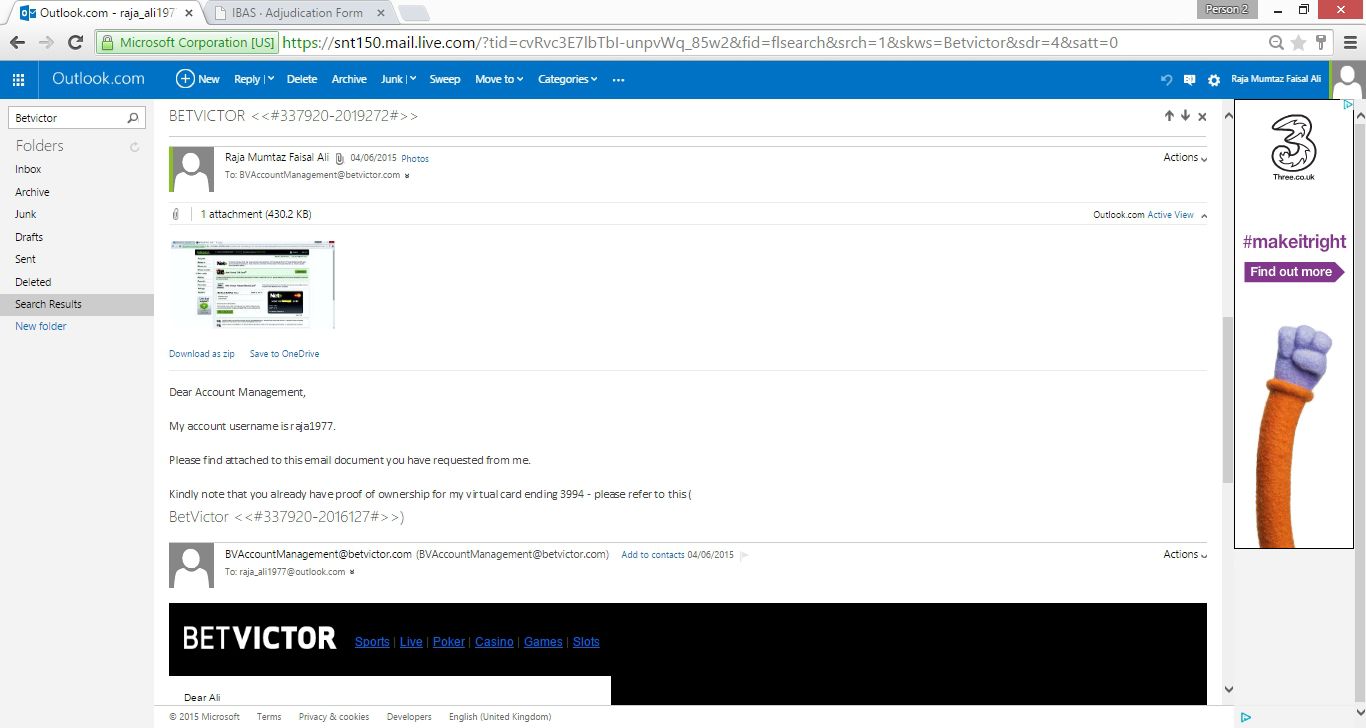Collapse the attachment Active View section
This screenshot has height=728, width=1366.
(1203, 215)
